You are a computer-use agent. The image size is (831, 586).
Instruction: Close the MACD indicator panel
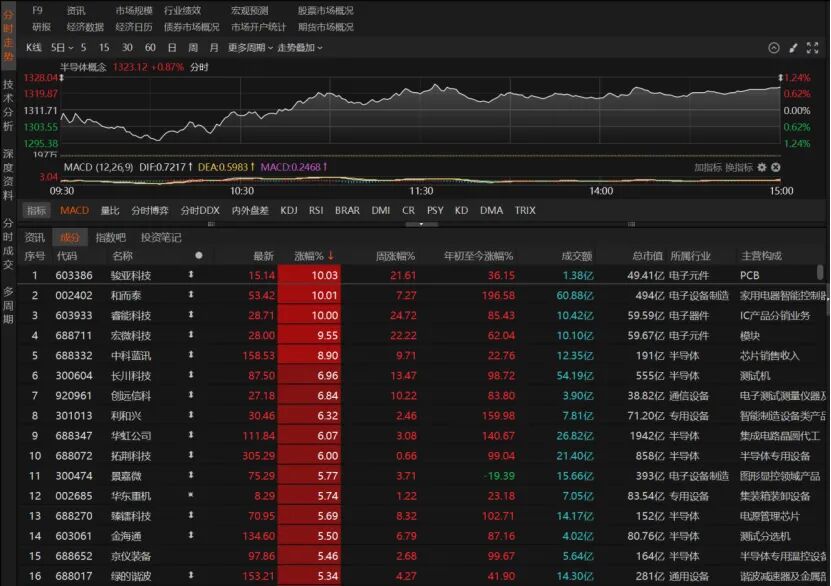775,167
